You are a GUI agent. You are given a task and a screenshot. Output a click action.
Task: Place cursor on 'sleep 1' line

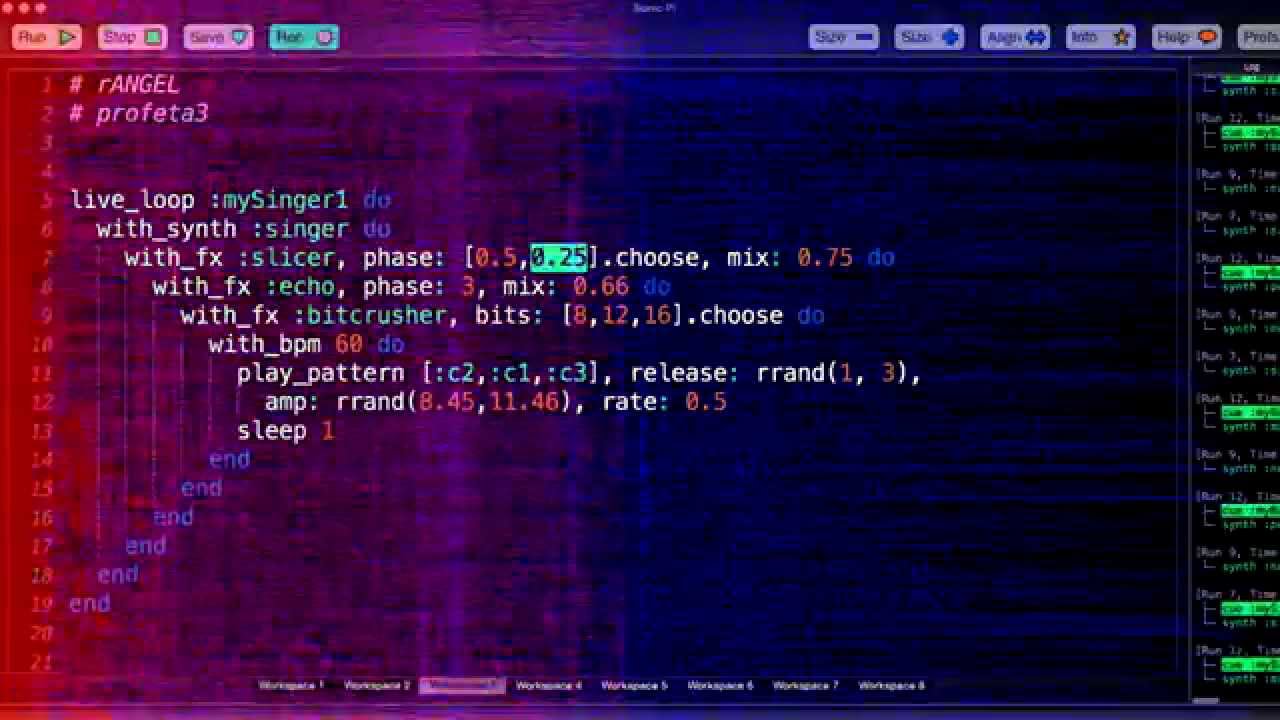click(x=285, y=431)
